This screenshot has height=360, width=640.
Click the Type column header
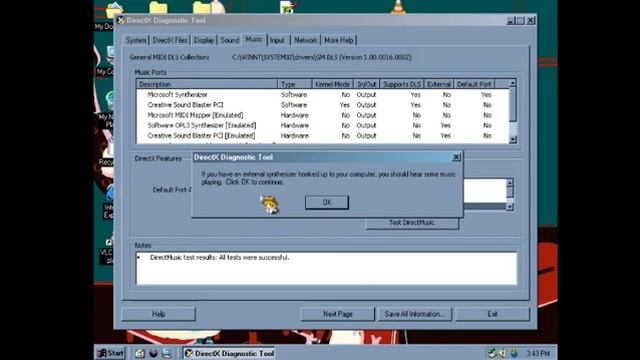point(294,84)
